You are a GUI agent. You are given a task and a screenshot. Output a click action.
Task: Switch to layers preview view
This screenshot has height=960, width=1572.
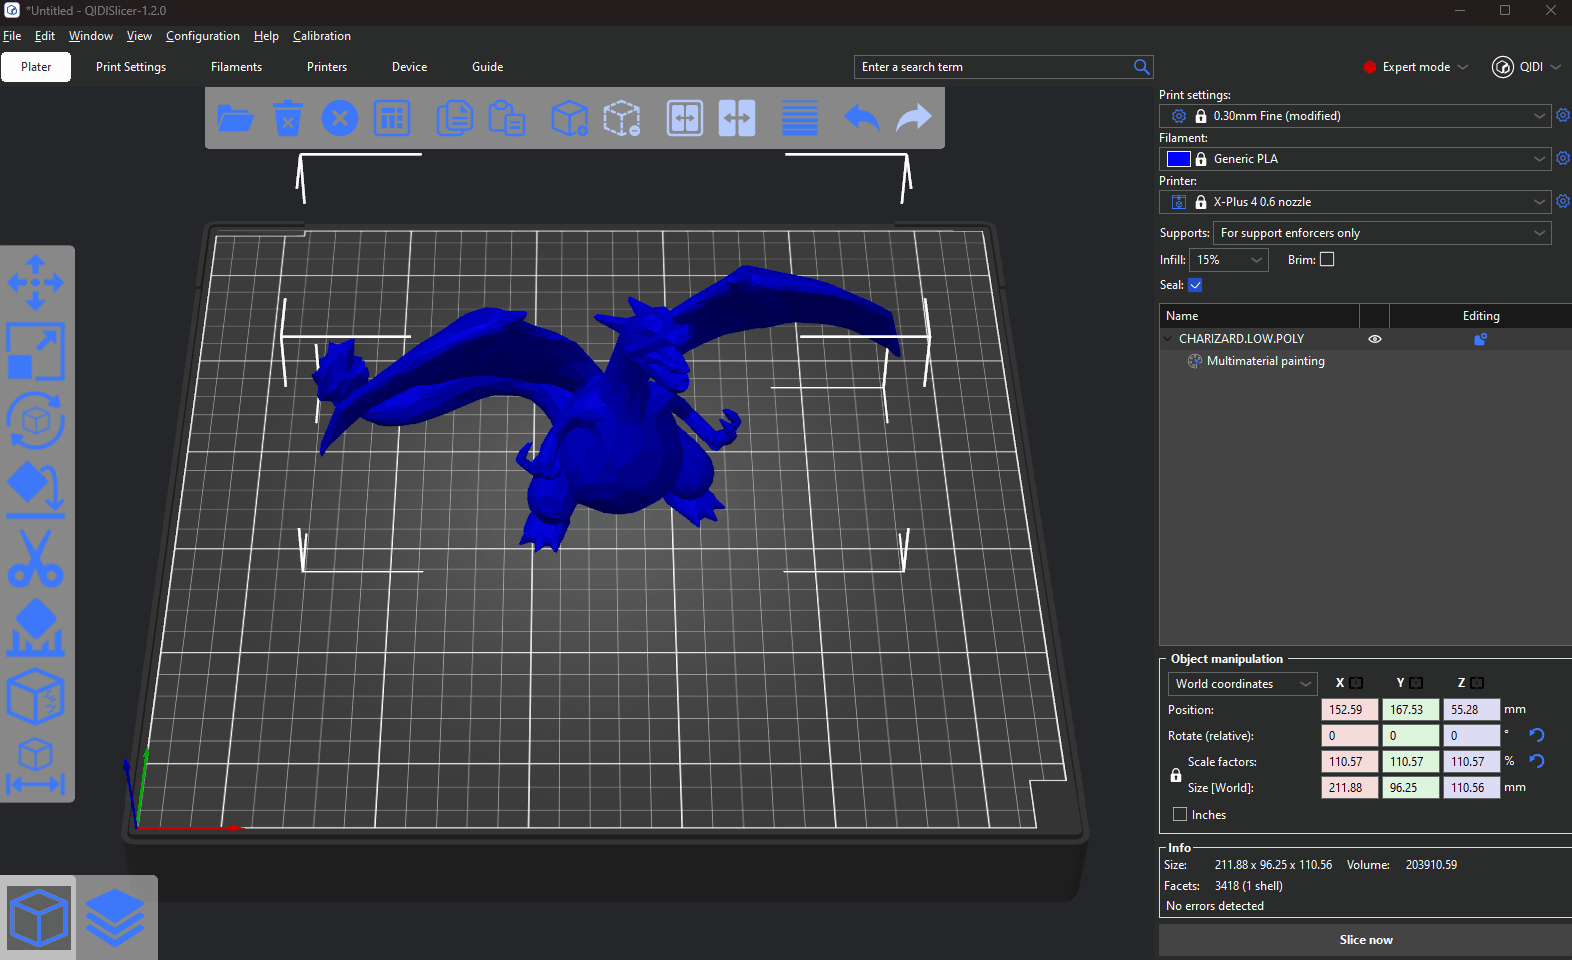115,917
